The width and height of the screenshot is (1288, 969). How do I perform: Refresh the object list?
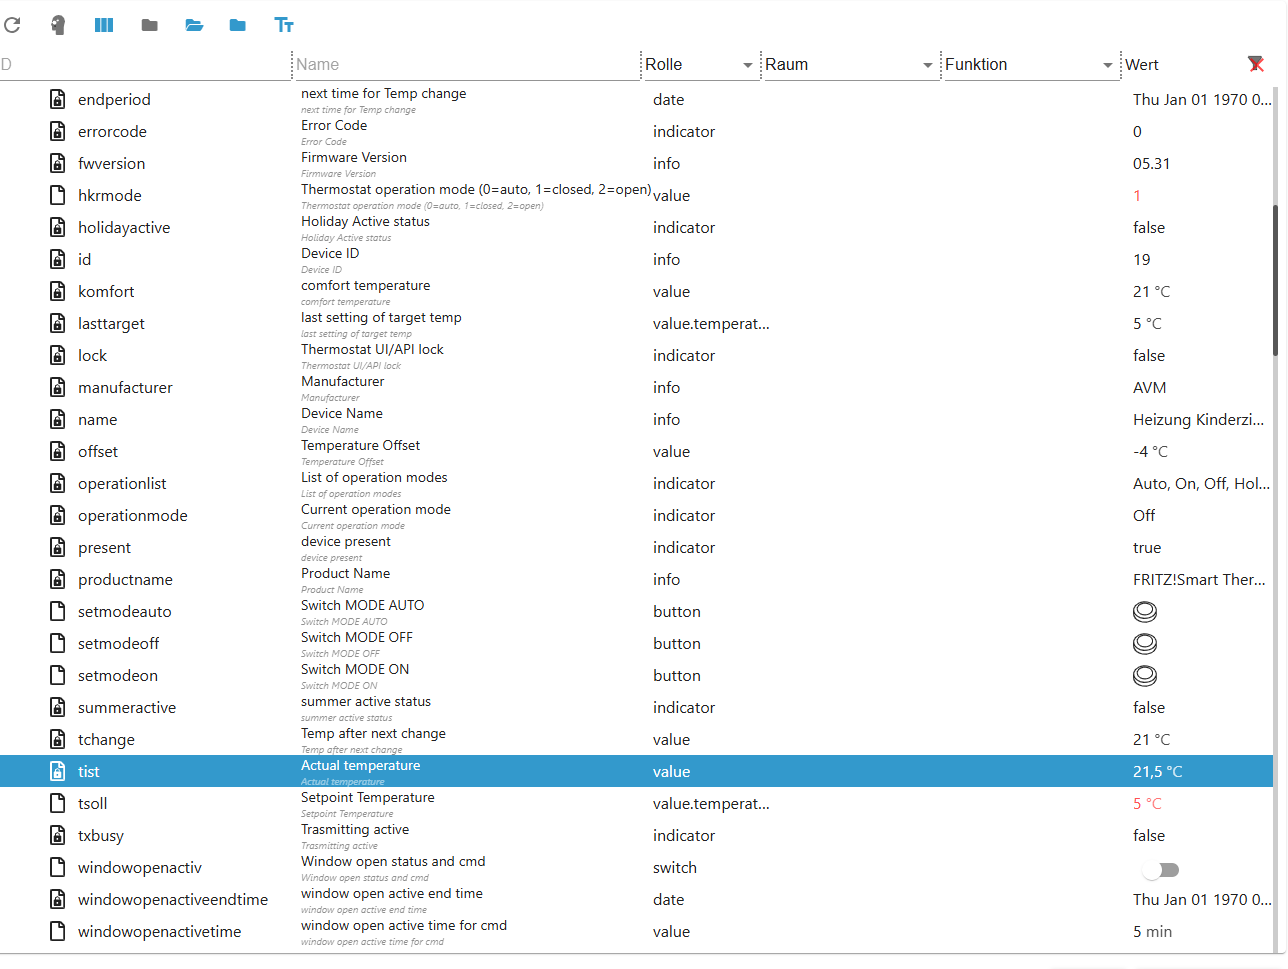coord(12,25)
